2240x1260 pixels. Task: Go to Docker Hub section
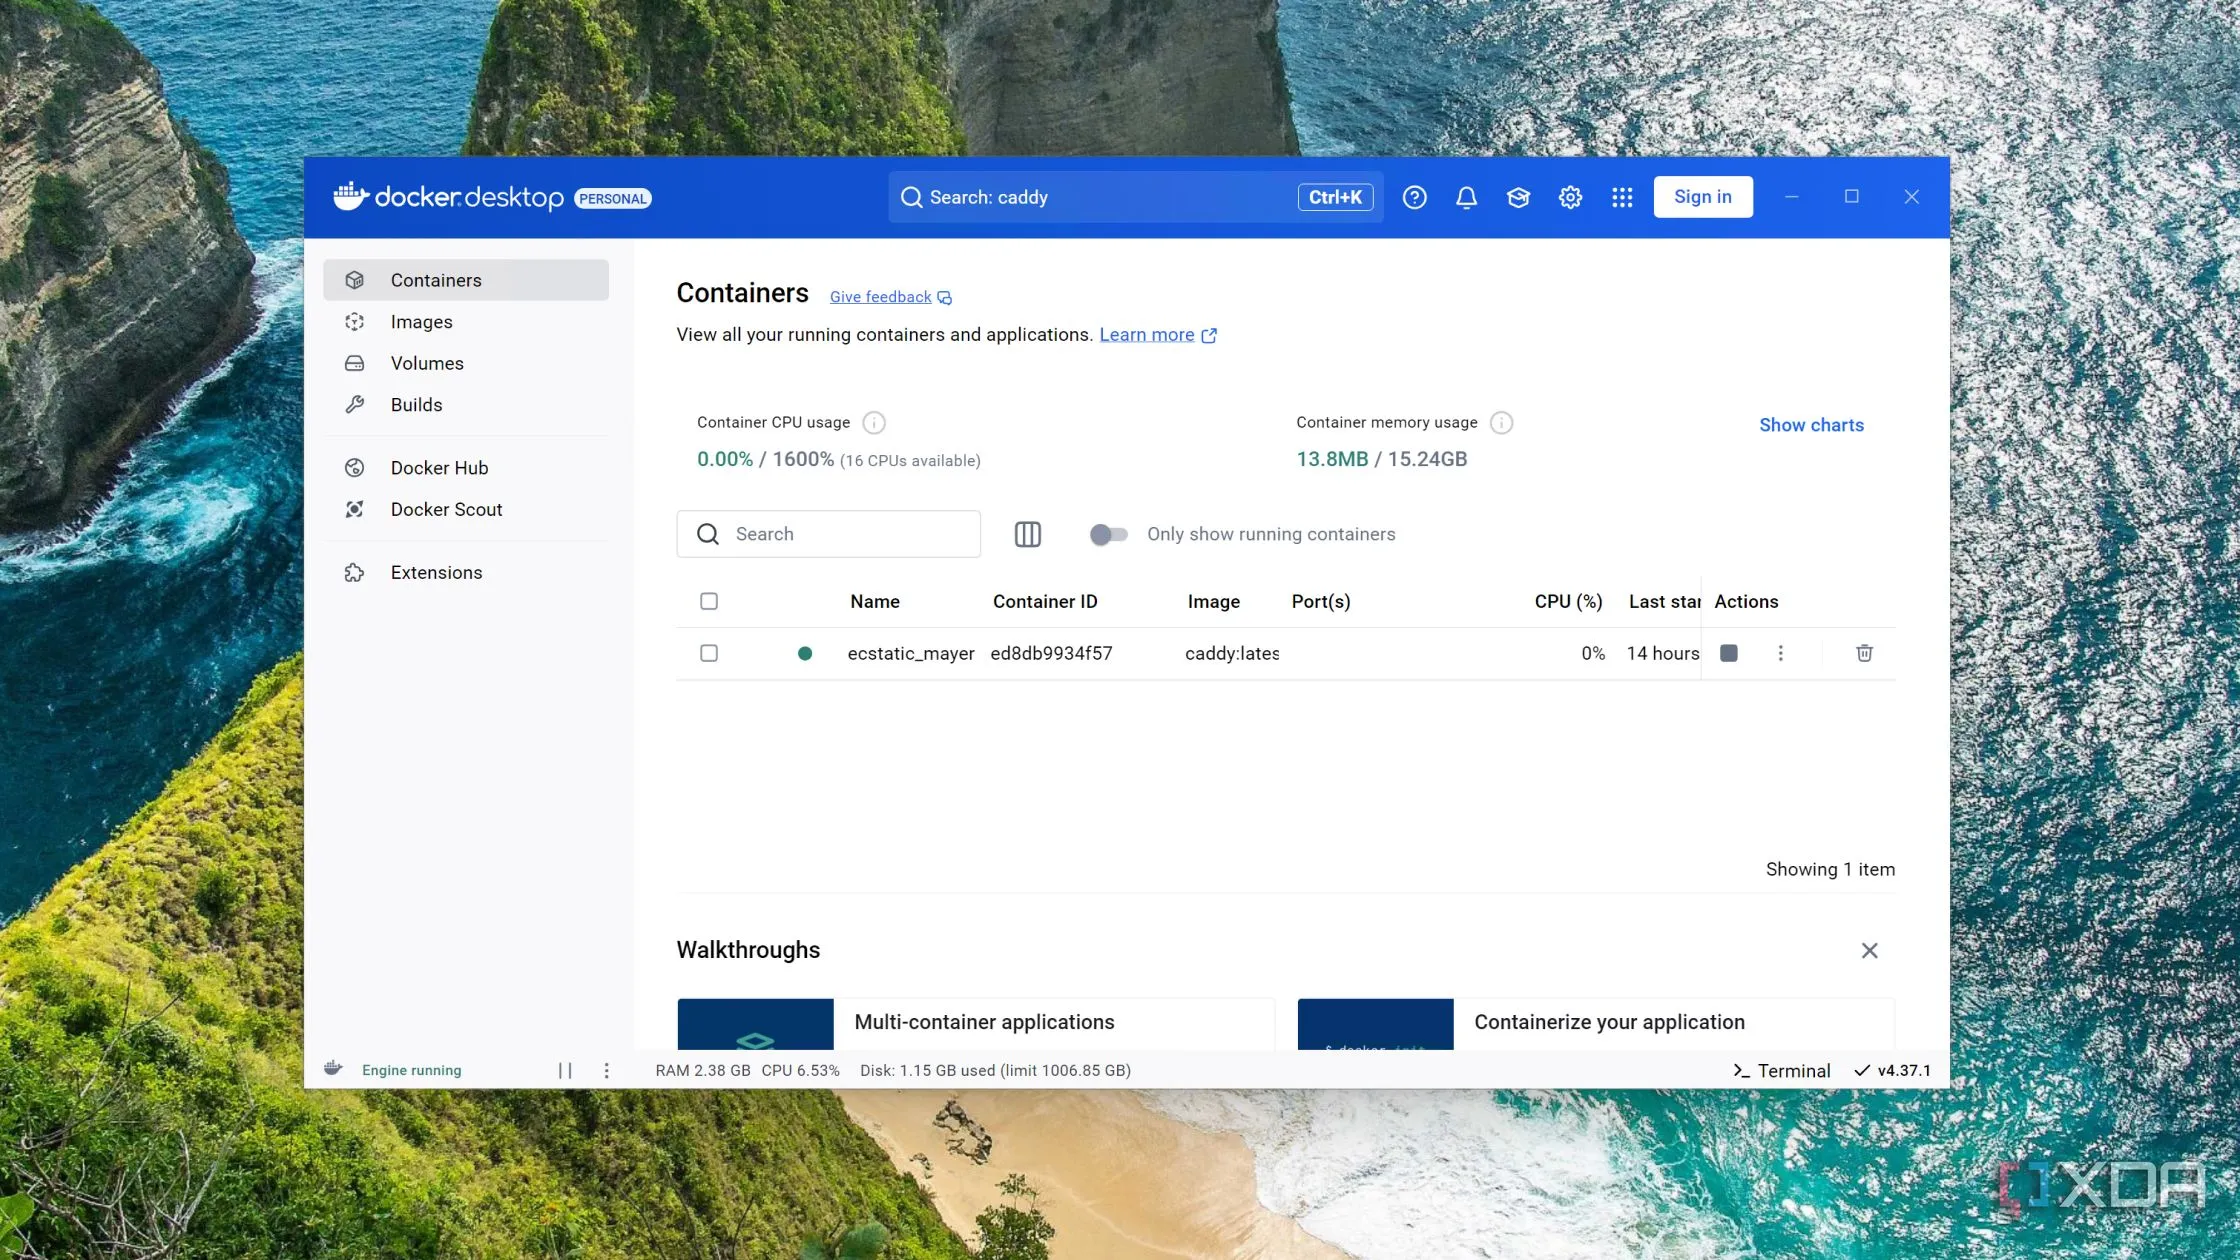coord(466,468)
